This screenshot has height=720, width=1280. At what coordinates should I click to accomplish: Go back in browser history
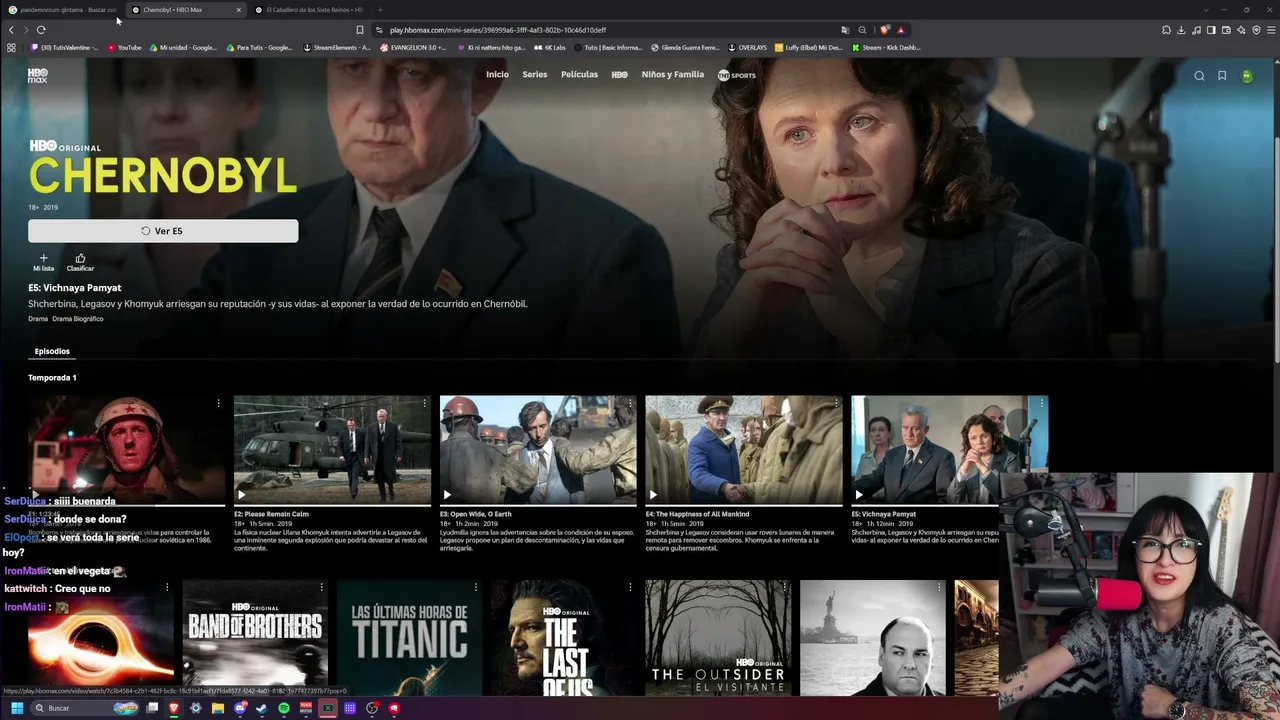(11, 30)
